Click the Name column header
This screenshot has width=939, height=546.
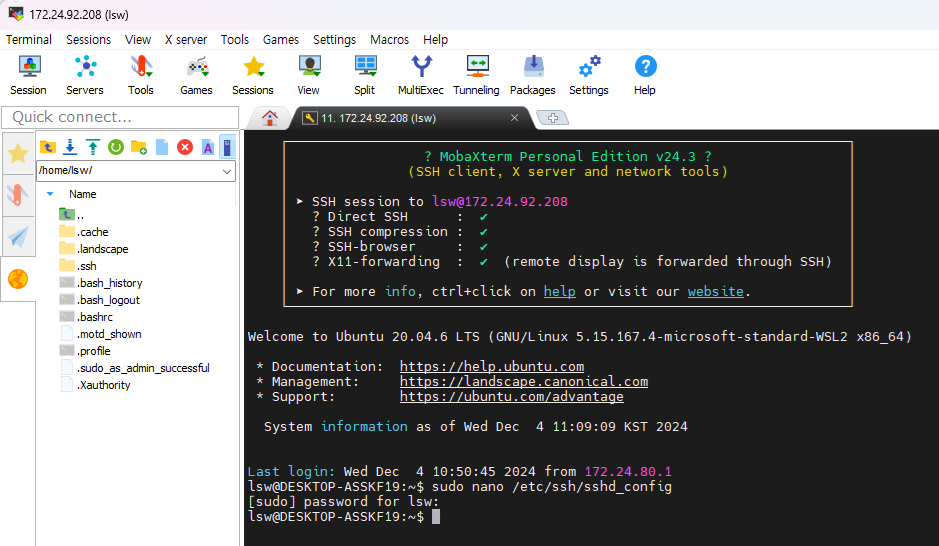pos(82,194)
